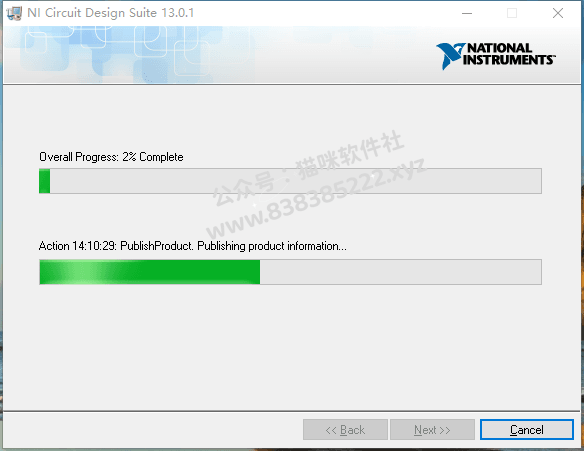Click the grayed-out Next >> button
This screenshot has height=451, width=584.
point(432,430)
